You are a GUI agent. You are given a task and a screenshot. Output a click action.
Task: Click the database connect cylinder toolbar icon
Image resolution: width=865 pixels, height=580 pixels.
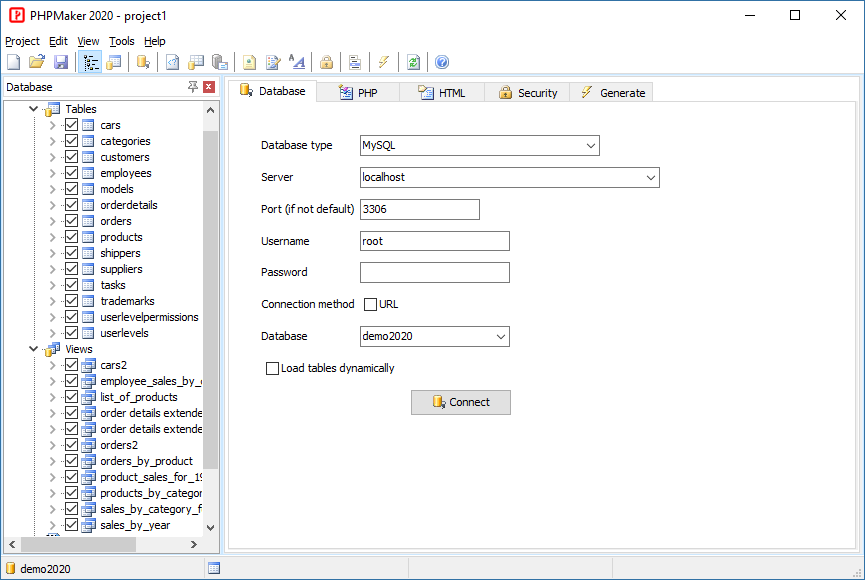(x=143, y=62)
